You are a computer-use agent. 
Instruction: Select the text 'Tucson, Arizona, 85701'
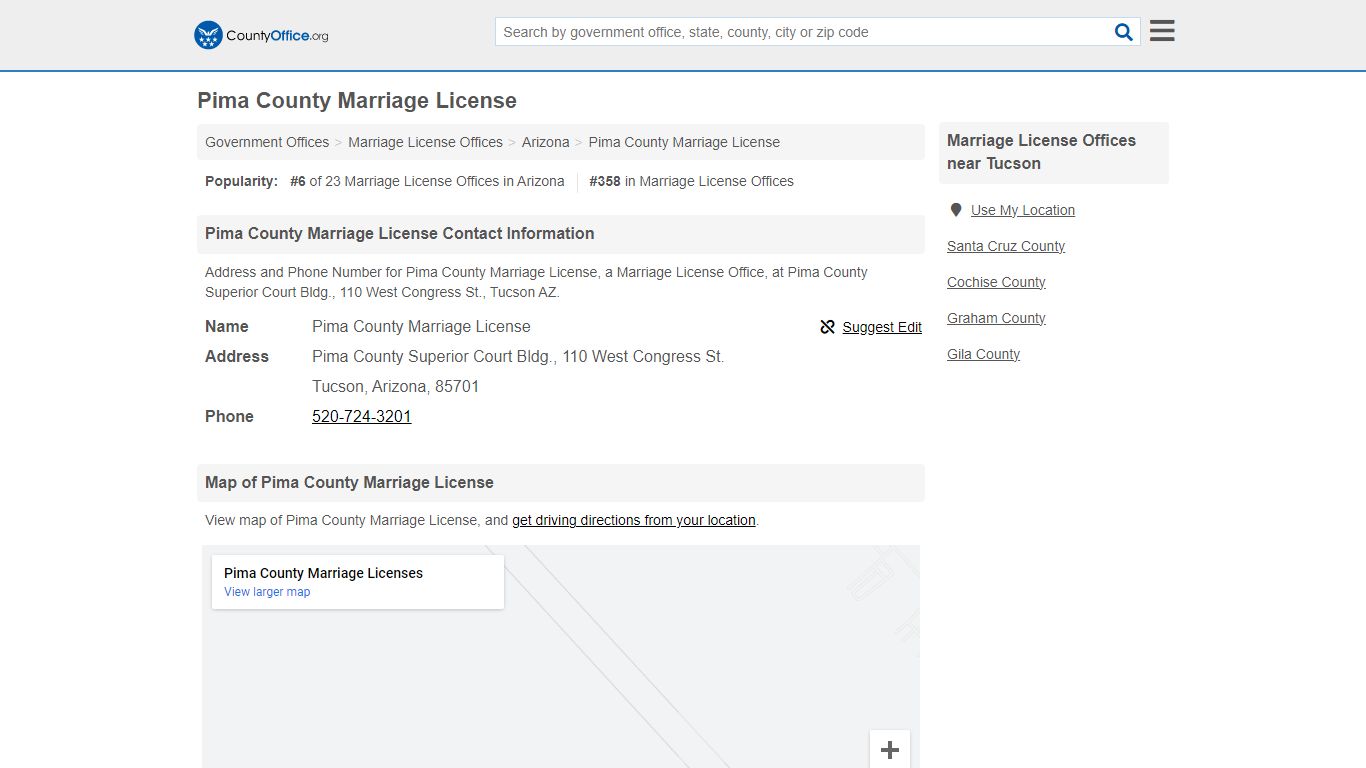pyautogui.click(x=395, y=386)
